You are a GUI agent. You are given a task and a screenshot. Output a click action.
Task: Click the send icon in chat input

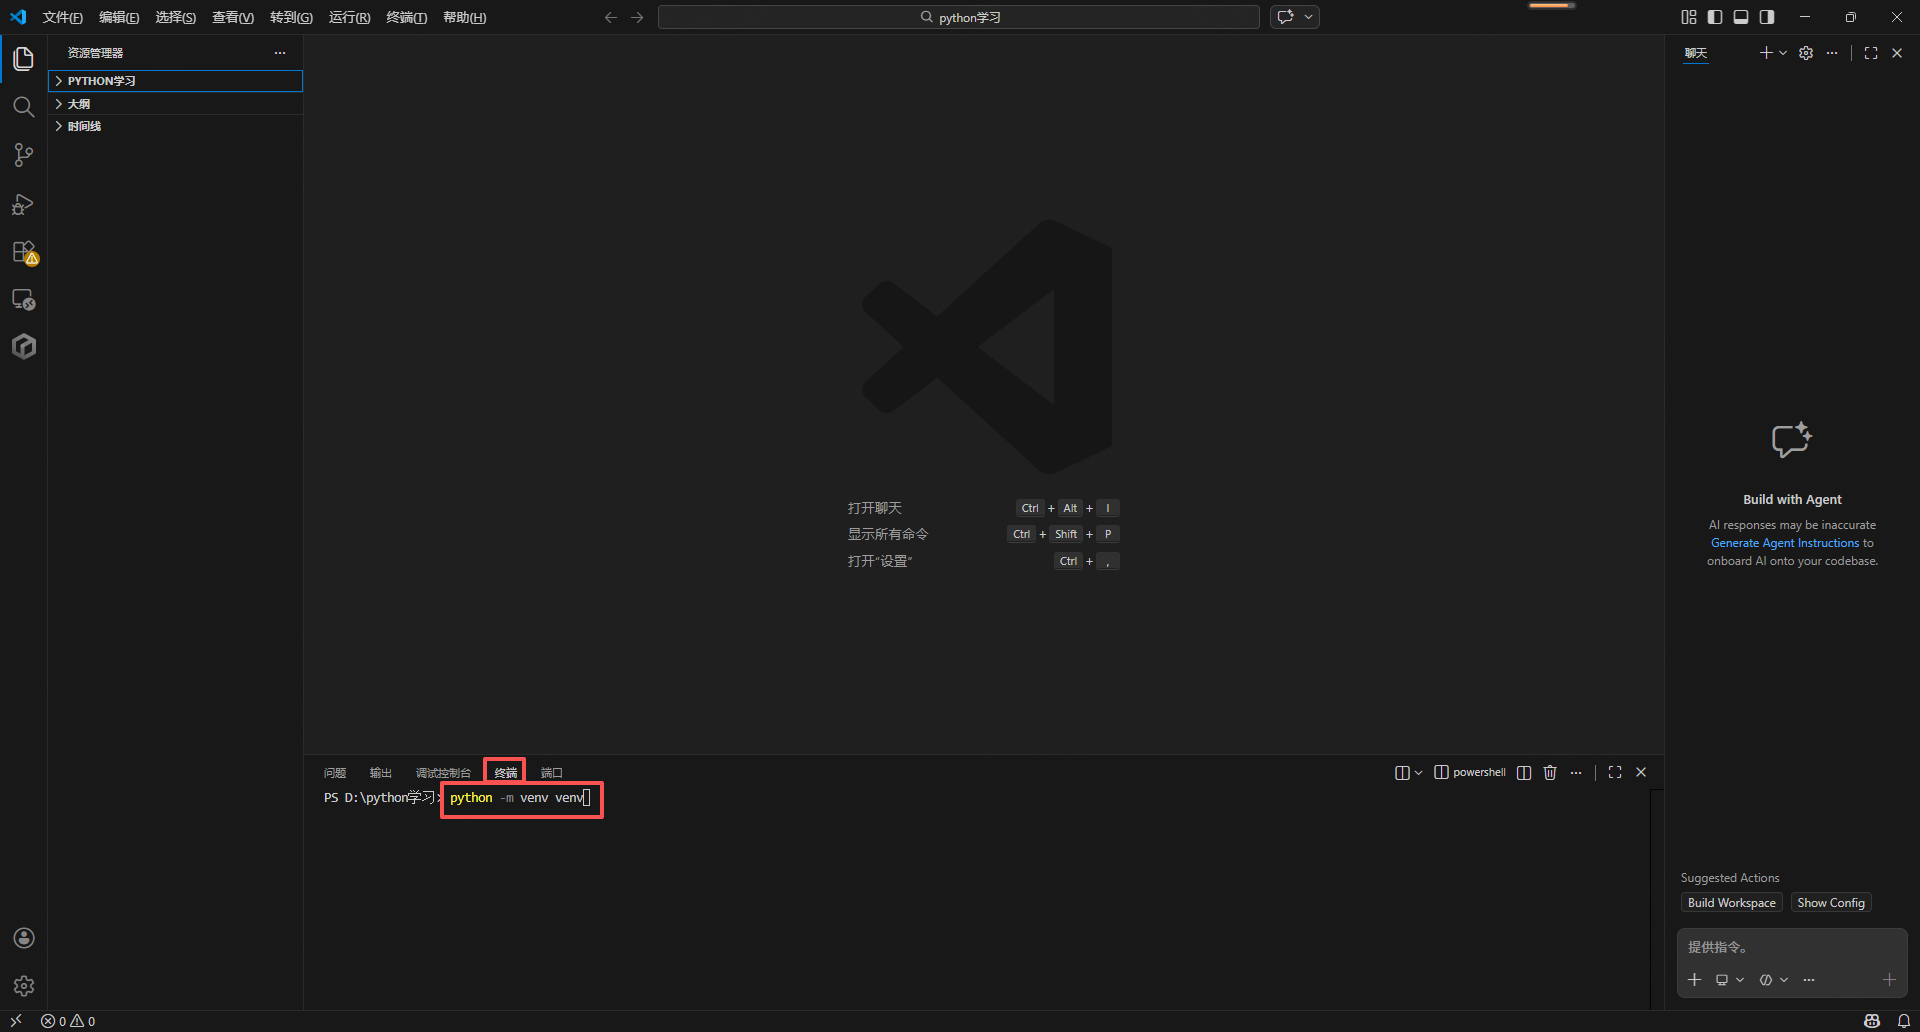[1889, 980]
